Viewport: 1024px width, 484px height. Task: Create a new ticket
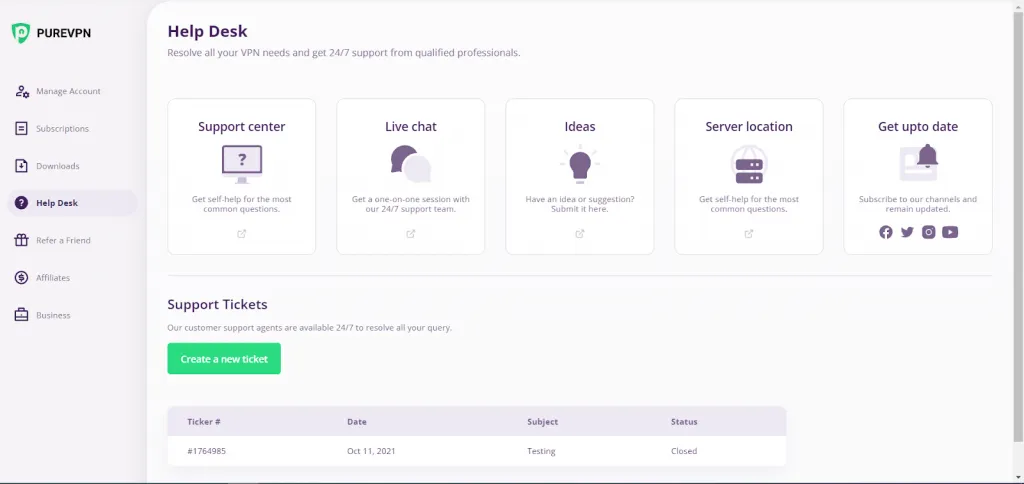pos(224,359)
